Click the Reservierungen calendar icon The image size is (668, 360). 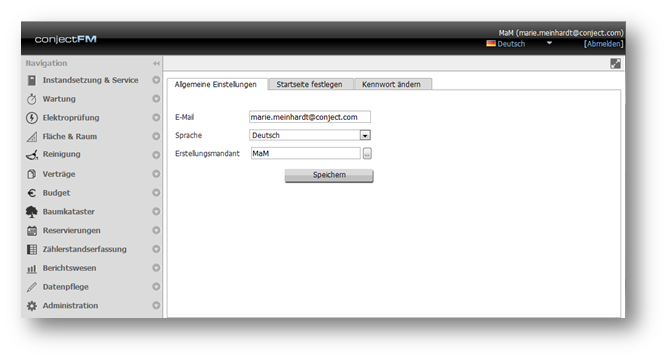32,230
